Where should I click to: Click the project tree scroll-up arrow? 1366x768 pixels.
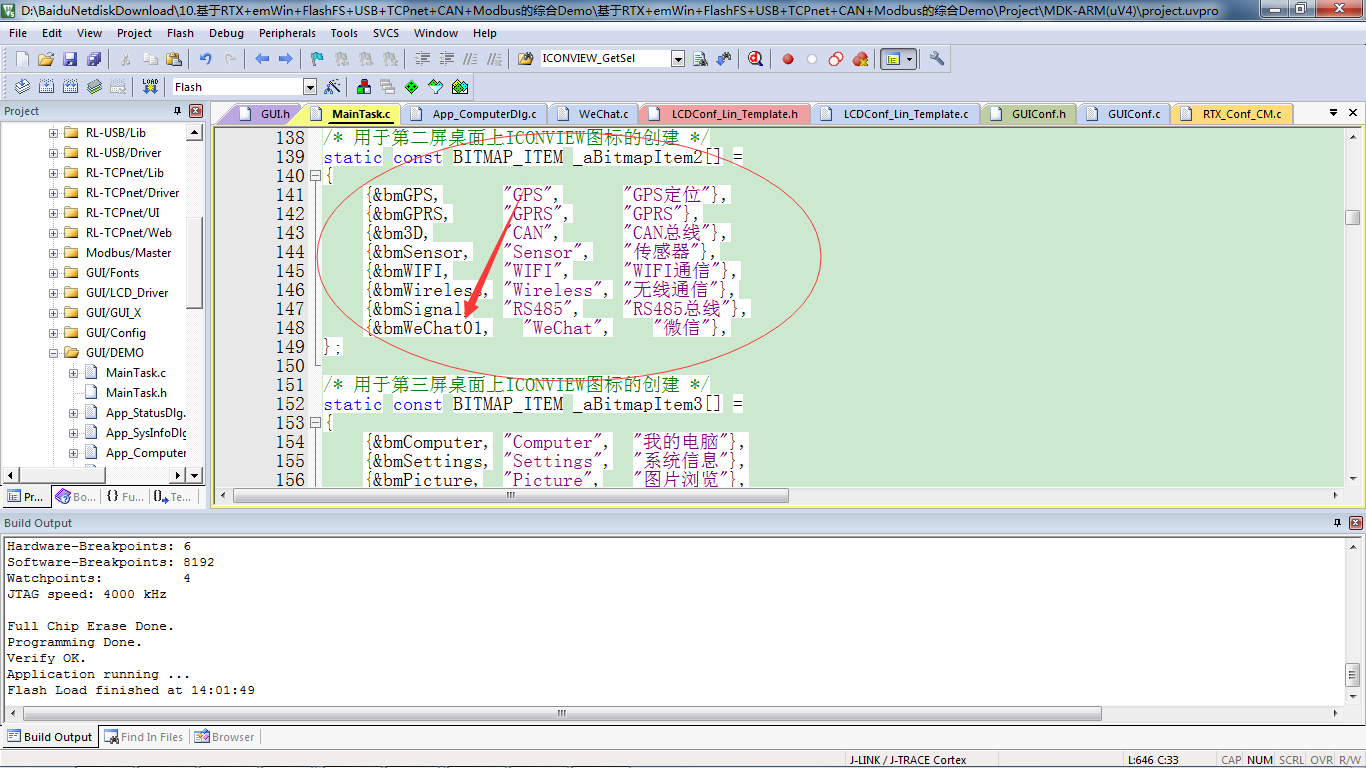(194, 133)
